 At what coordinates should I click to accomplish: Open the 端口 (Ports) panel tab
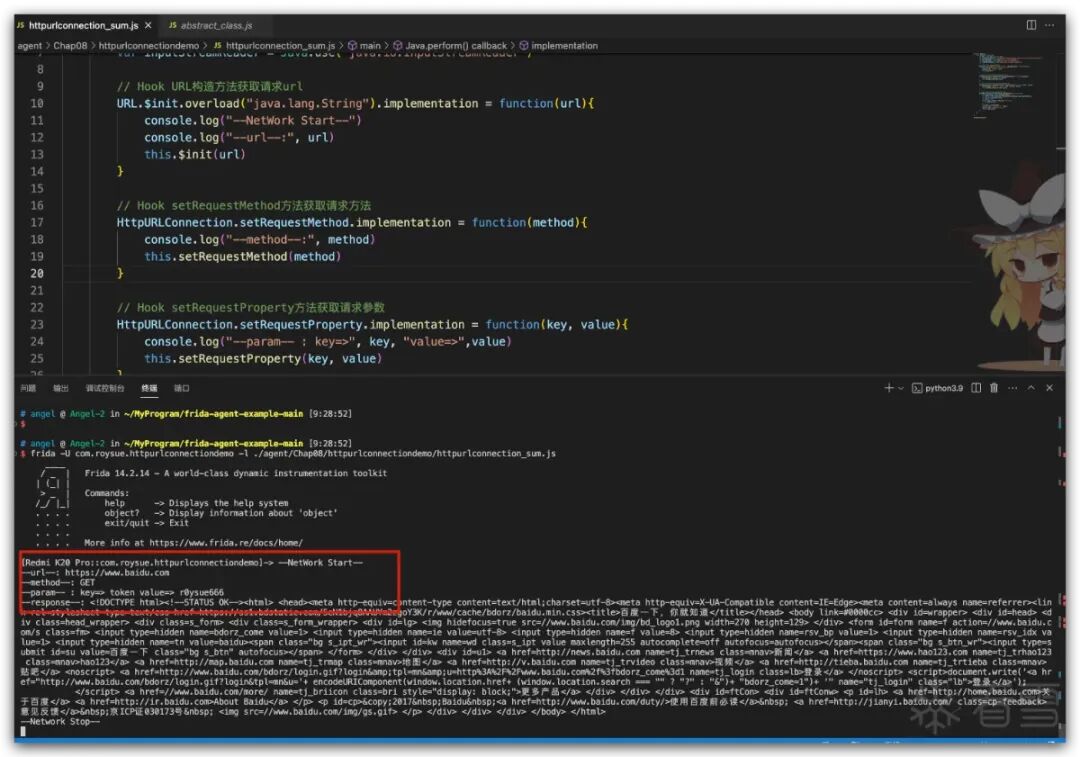click(x=182, y=388)
